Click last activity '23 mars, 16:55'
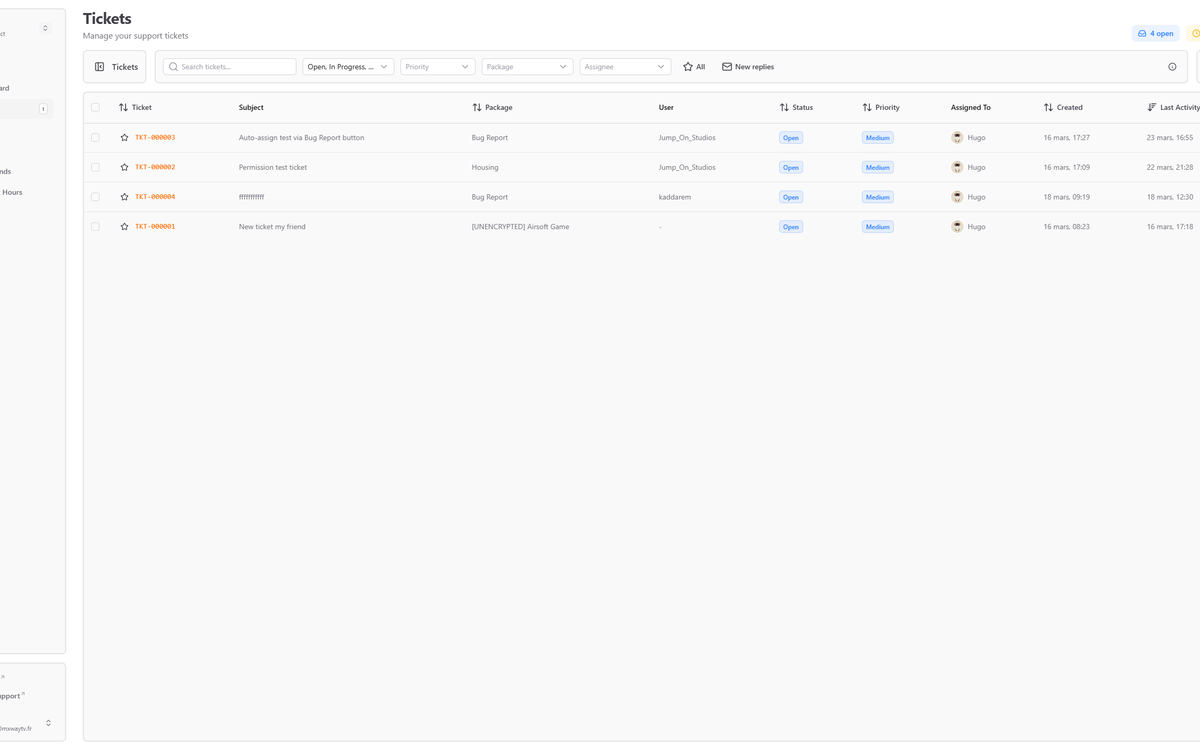This screenshot has width=1200, height=750. [x=1170, y=138]
